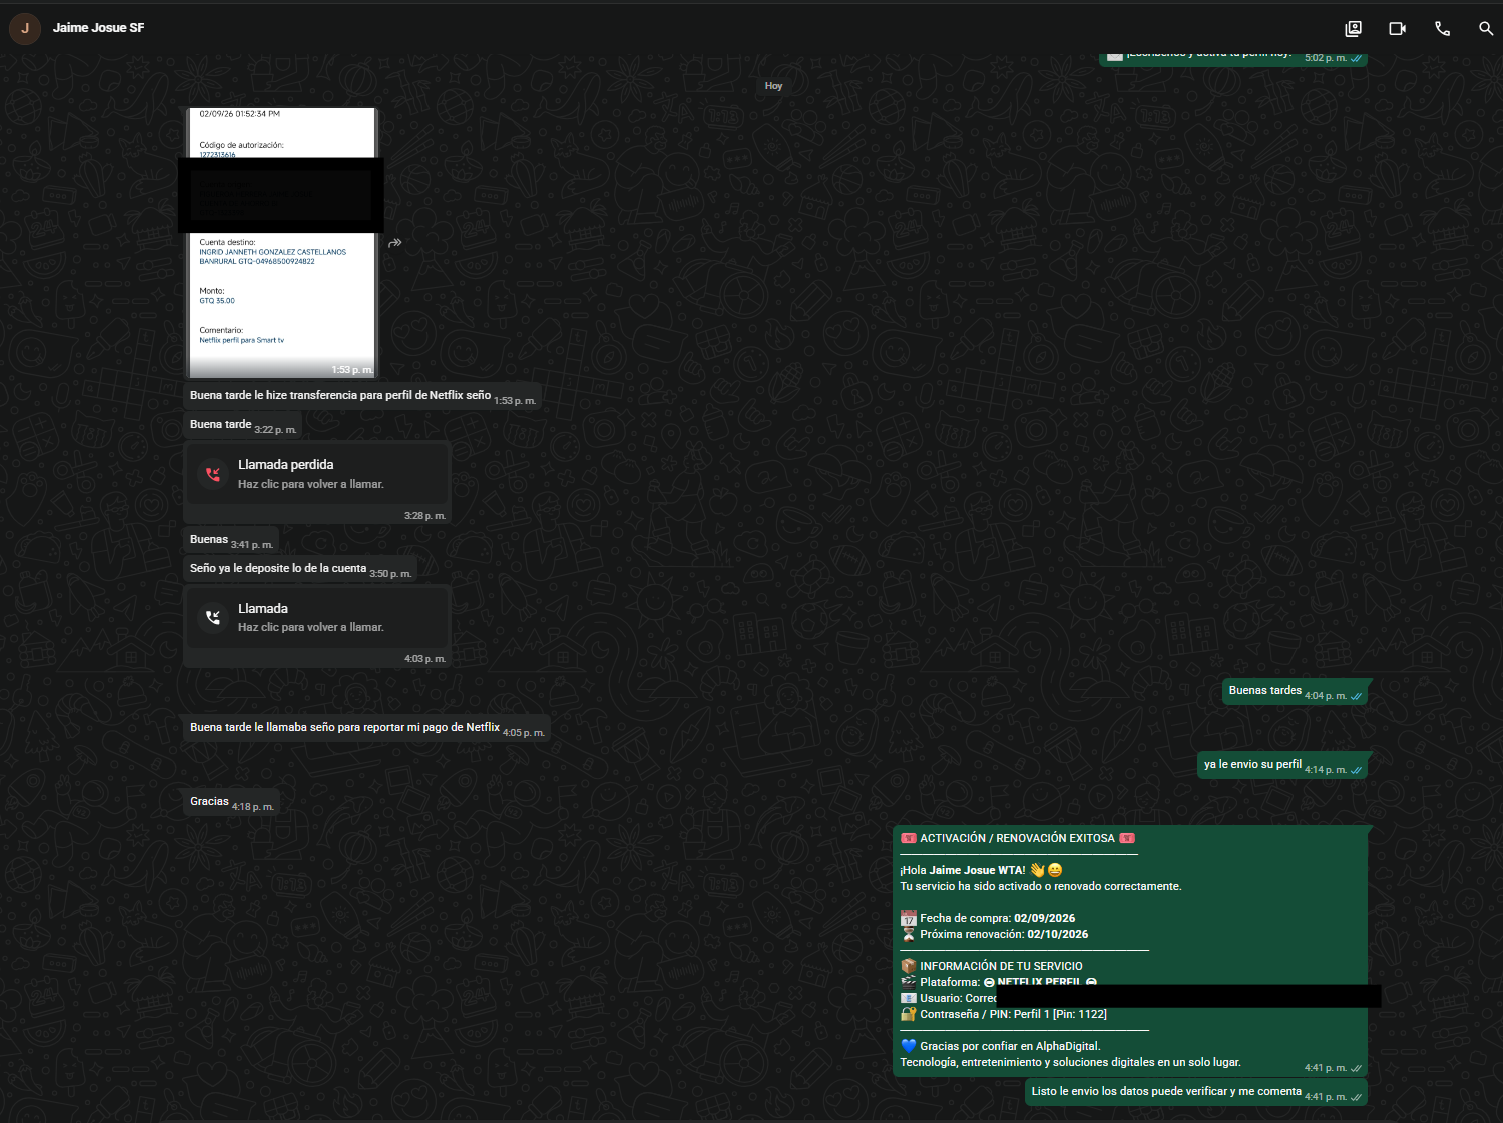Forward the transfer receipt image
Viewport: 1503px width, 1123px height.
click(395, 243)
